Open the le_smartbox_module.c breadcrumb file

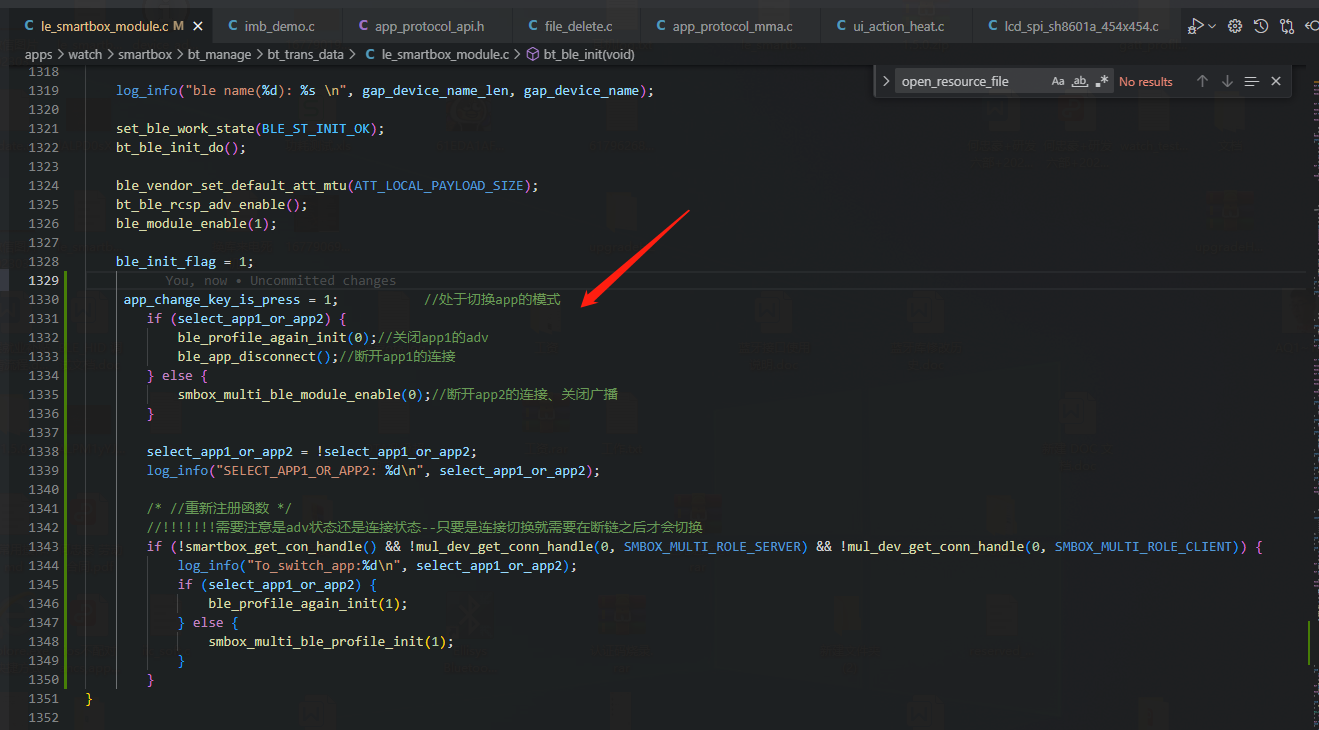pyautogui.click(x=436, y=54)
